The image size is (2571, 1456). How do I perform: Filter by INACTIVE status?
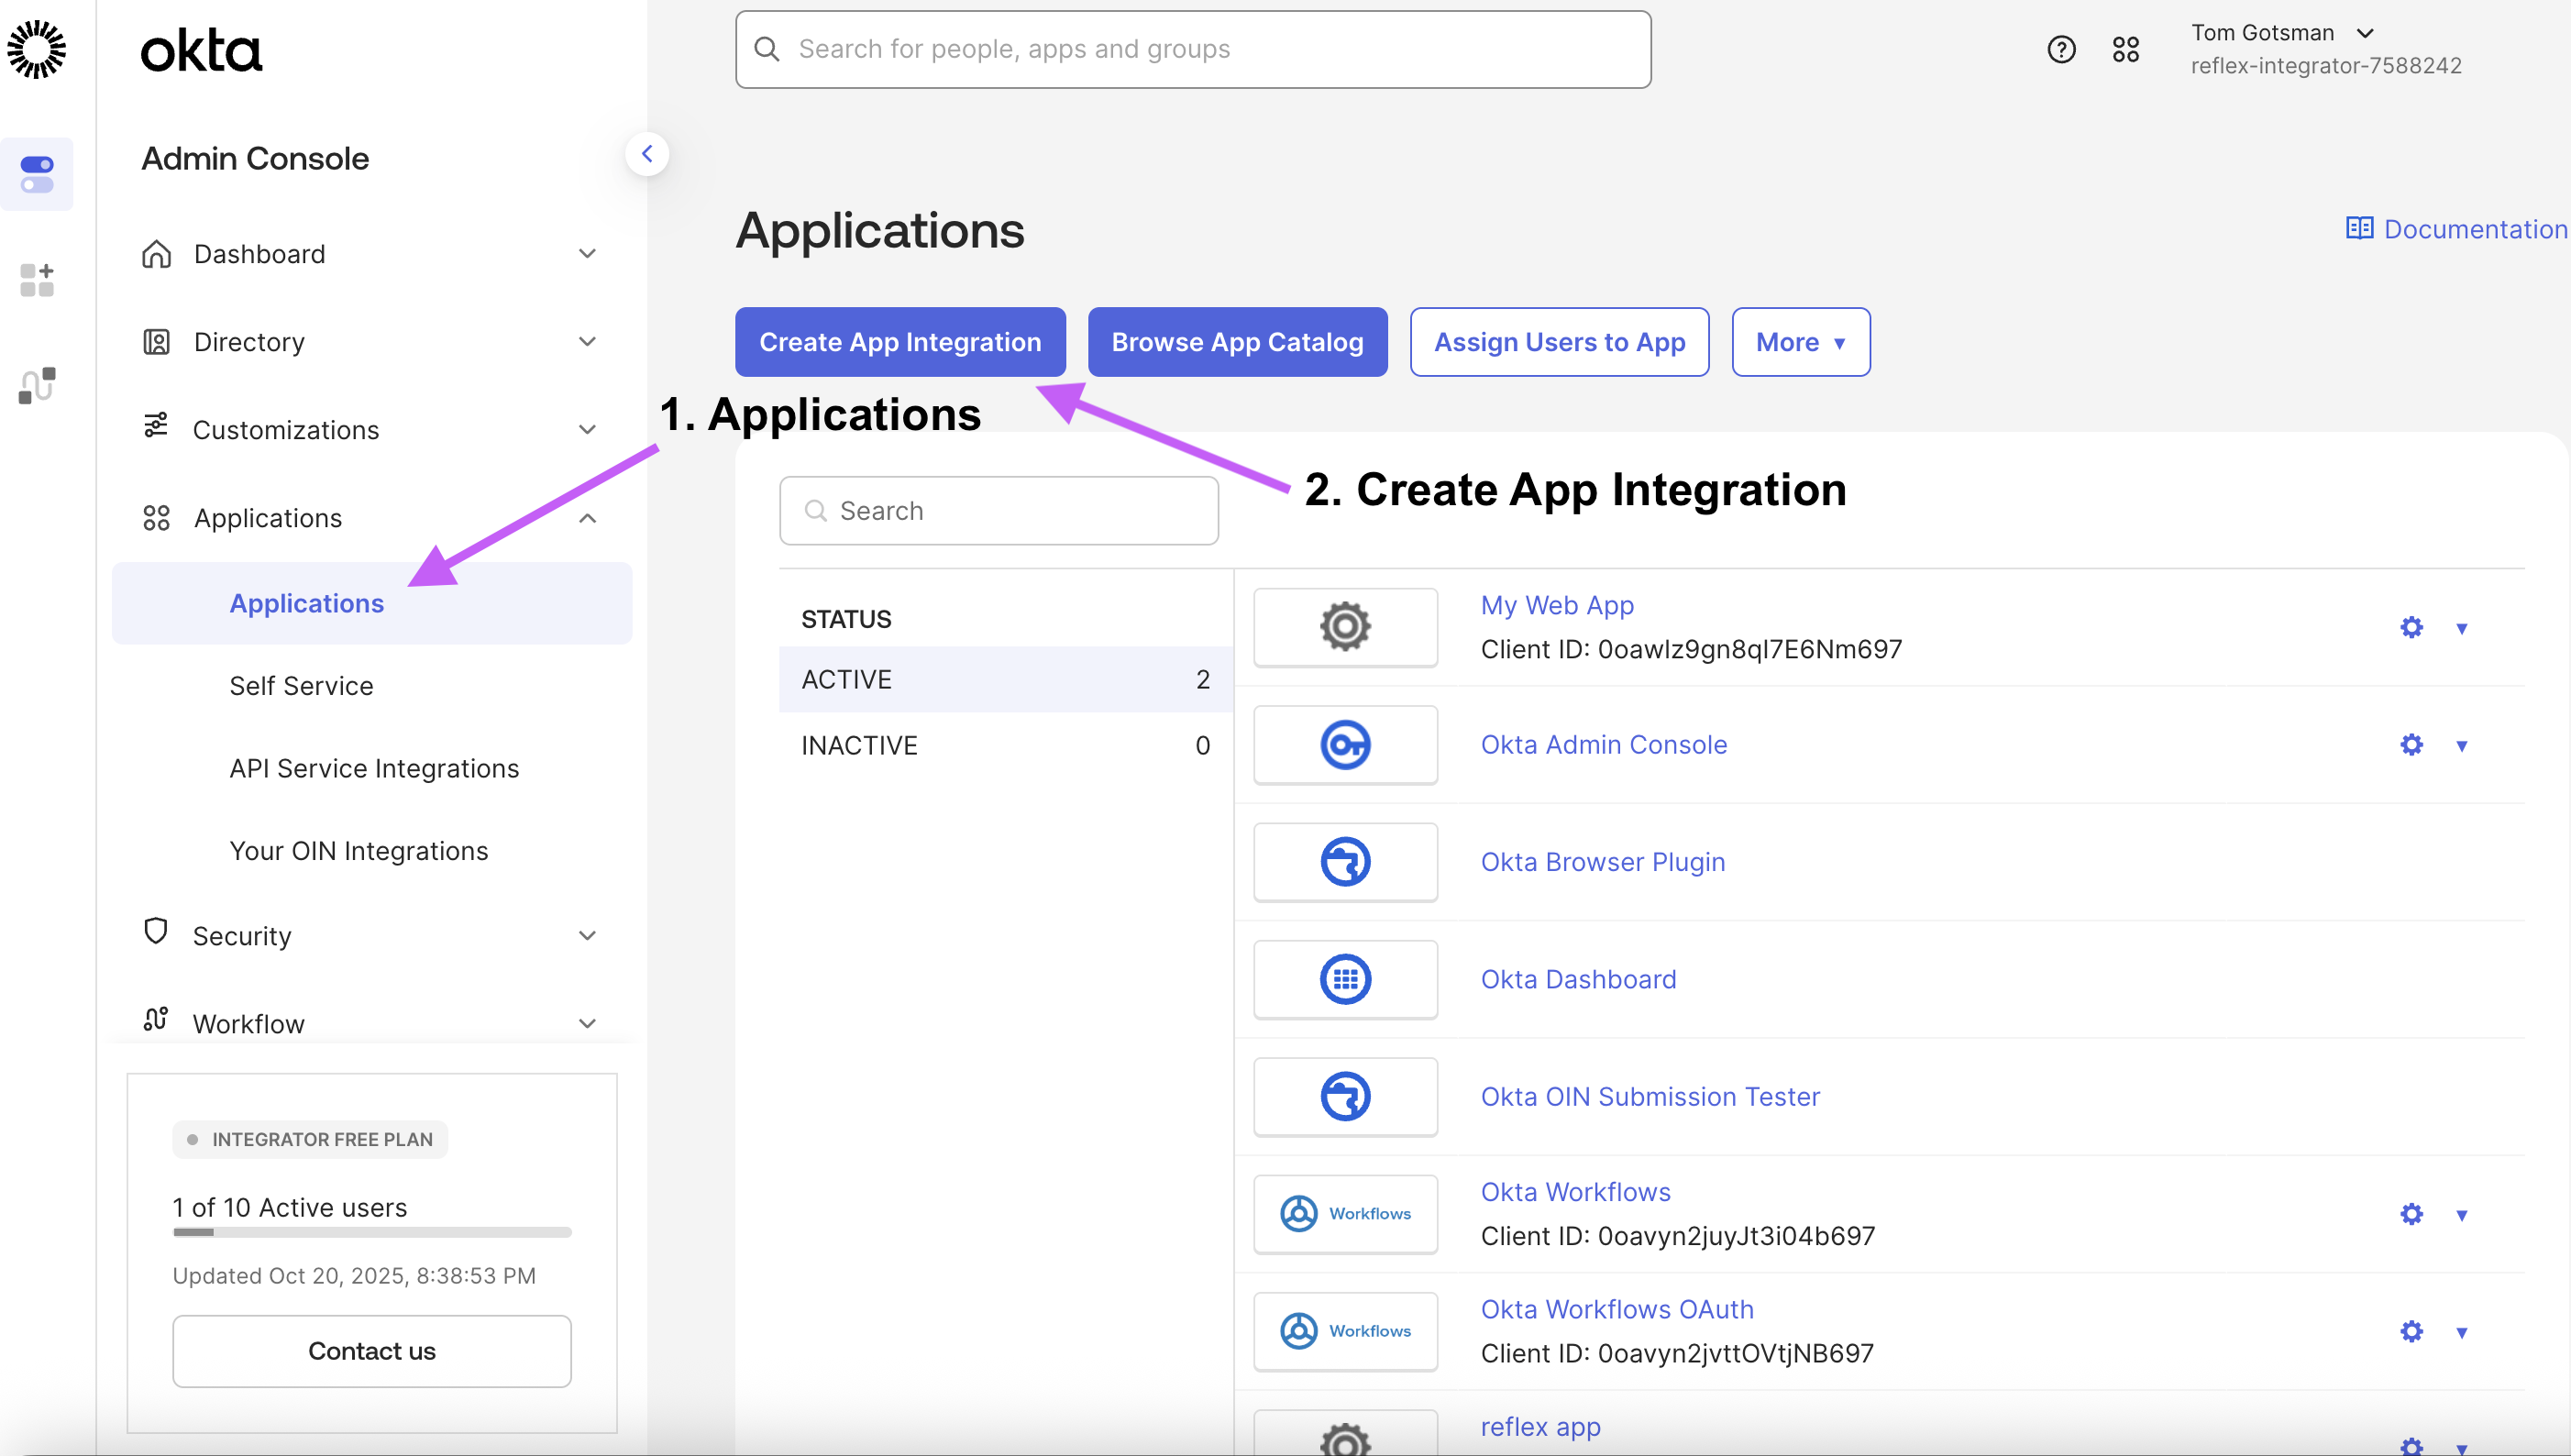pyautogui.click(x=1004, y=745)
